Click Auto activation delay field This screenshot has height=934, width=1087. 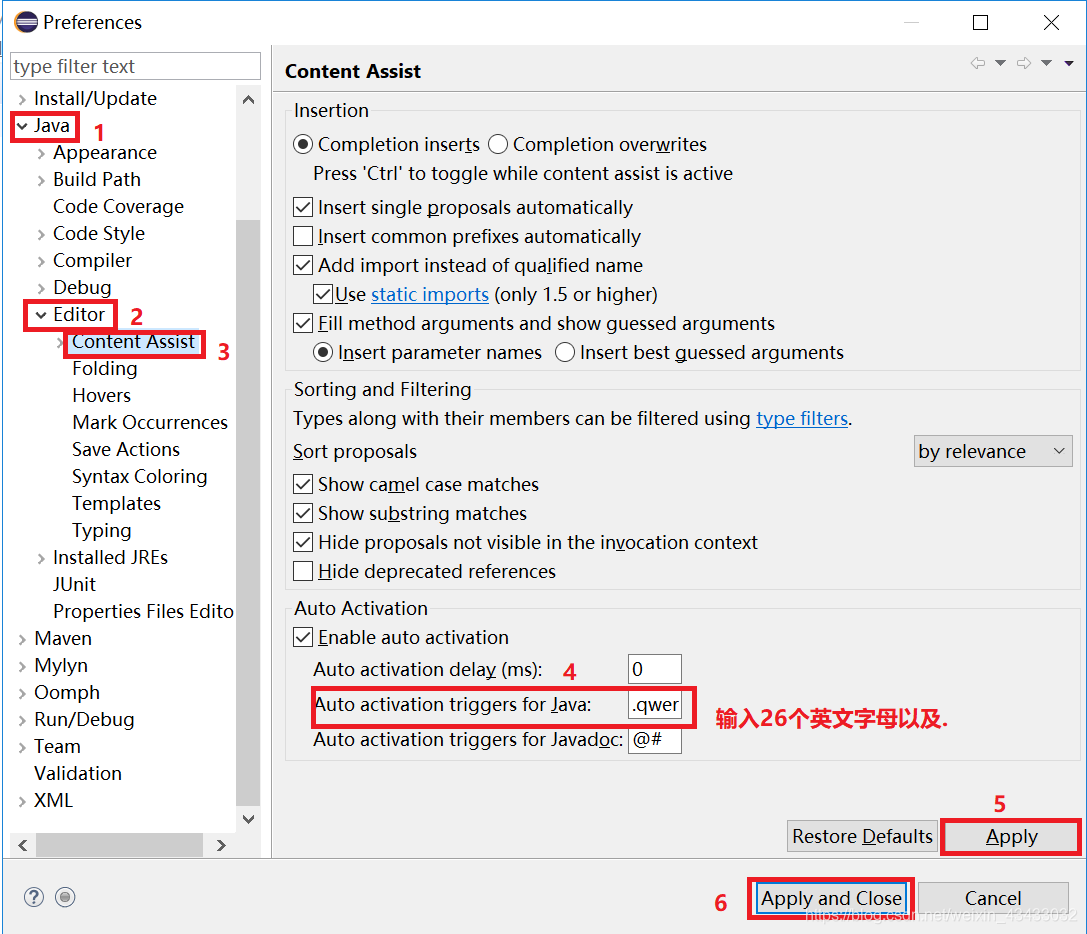coord(654,669)
